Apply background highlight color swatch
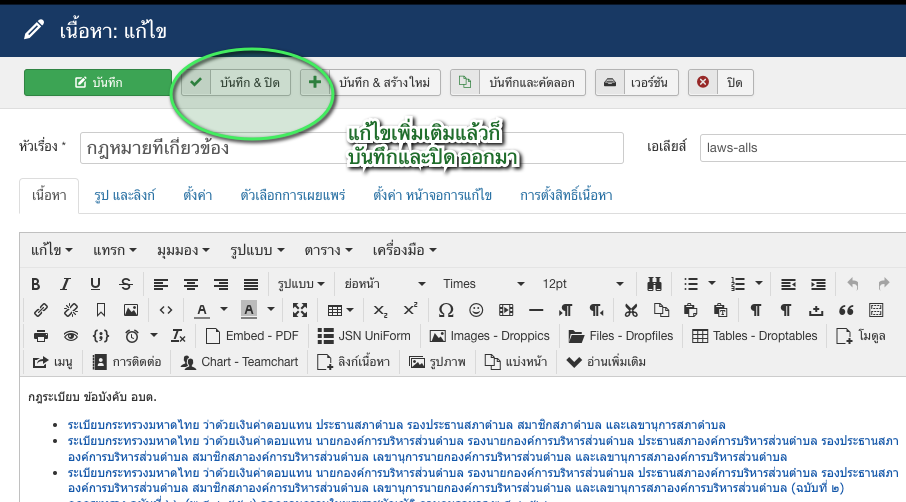 tap(248, 310)
